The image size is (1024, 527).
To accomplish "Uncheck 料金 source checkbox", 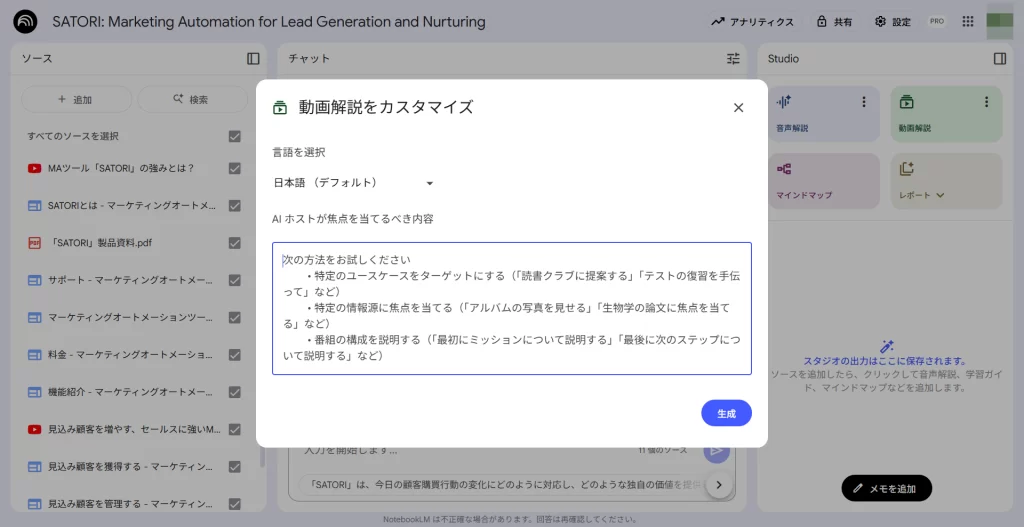I will click(234, 355).
